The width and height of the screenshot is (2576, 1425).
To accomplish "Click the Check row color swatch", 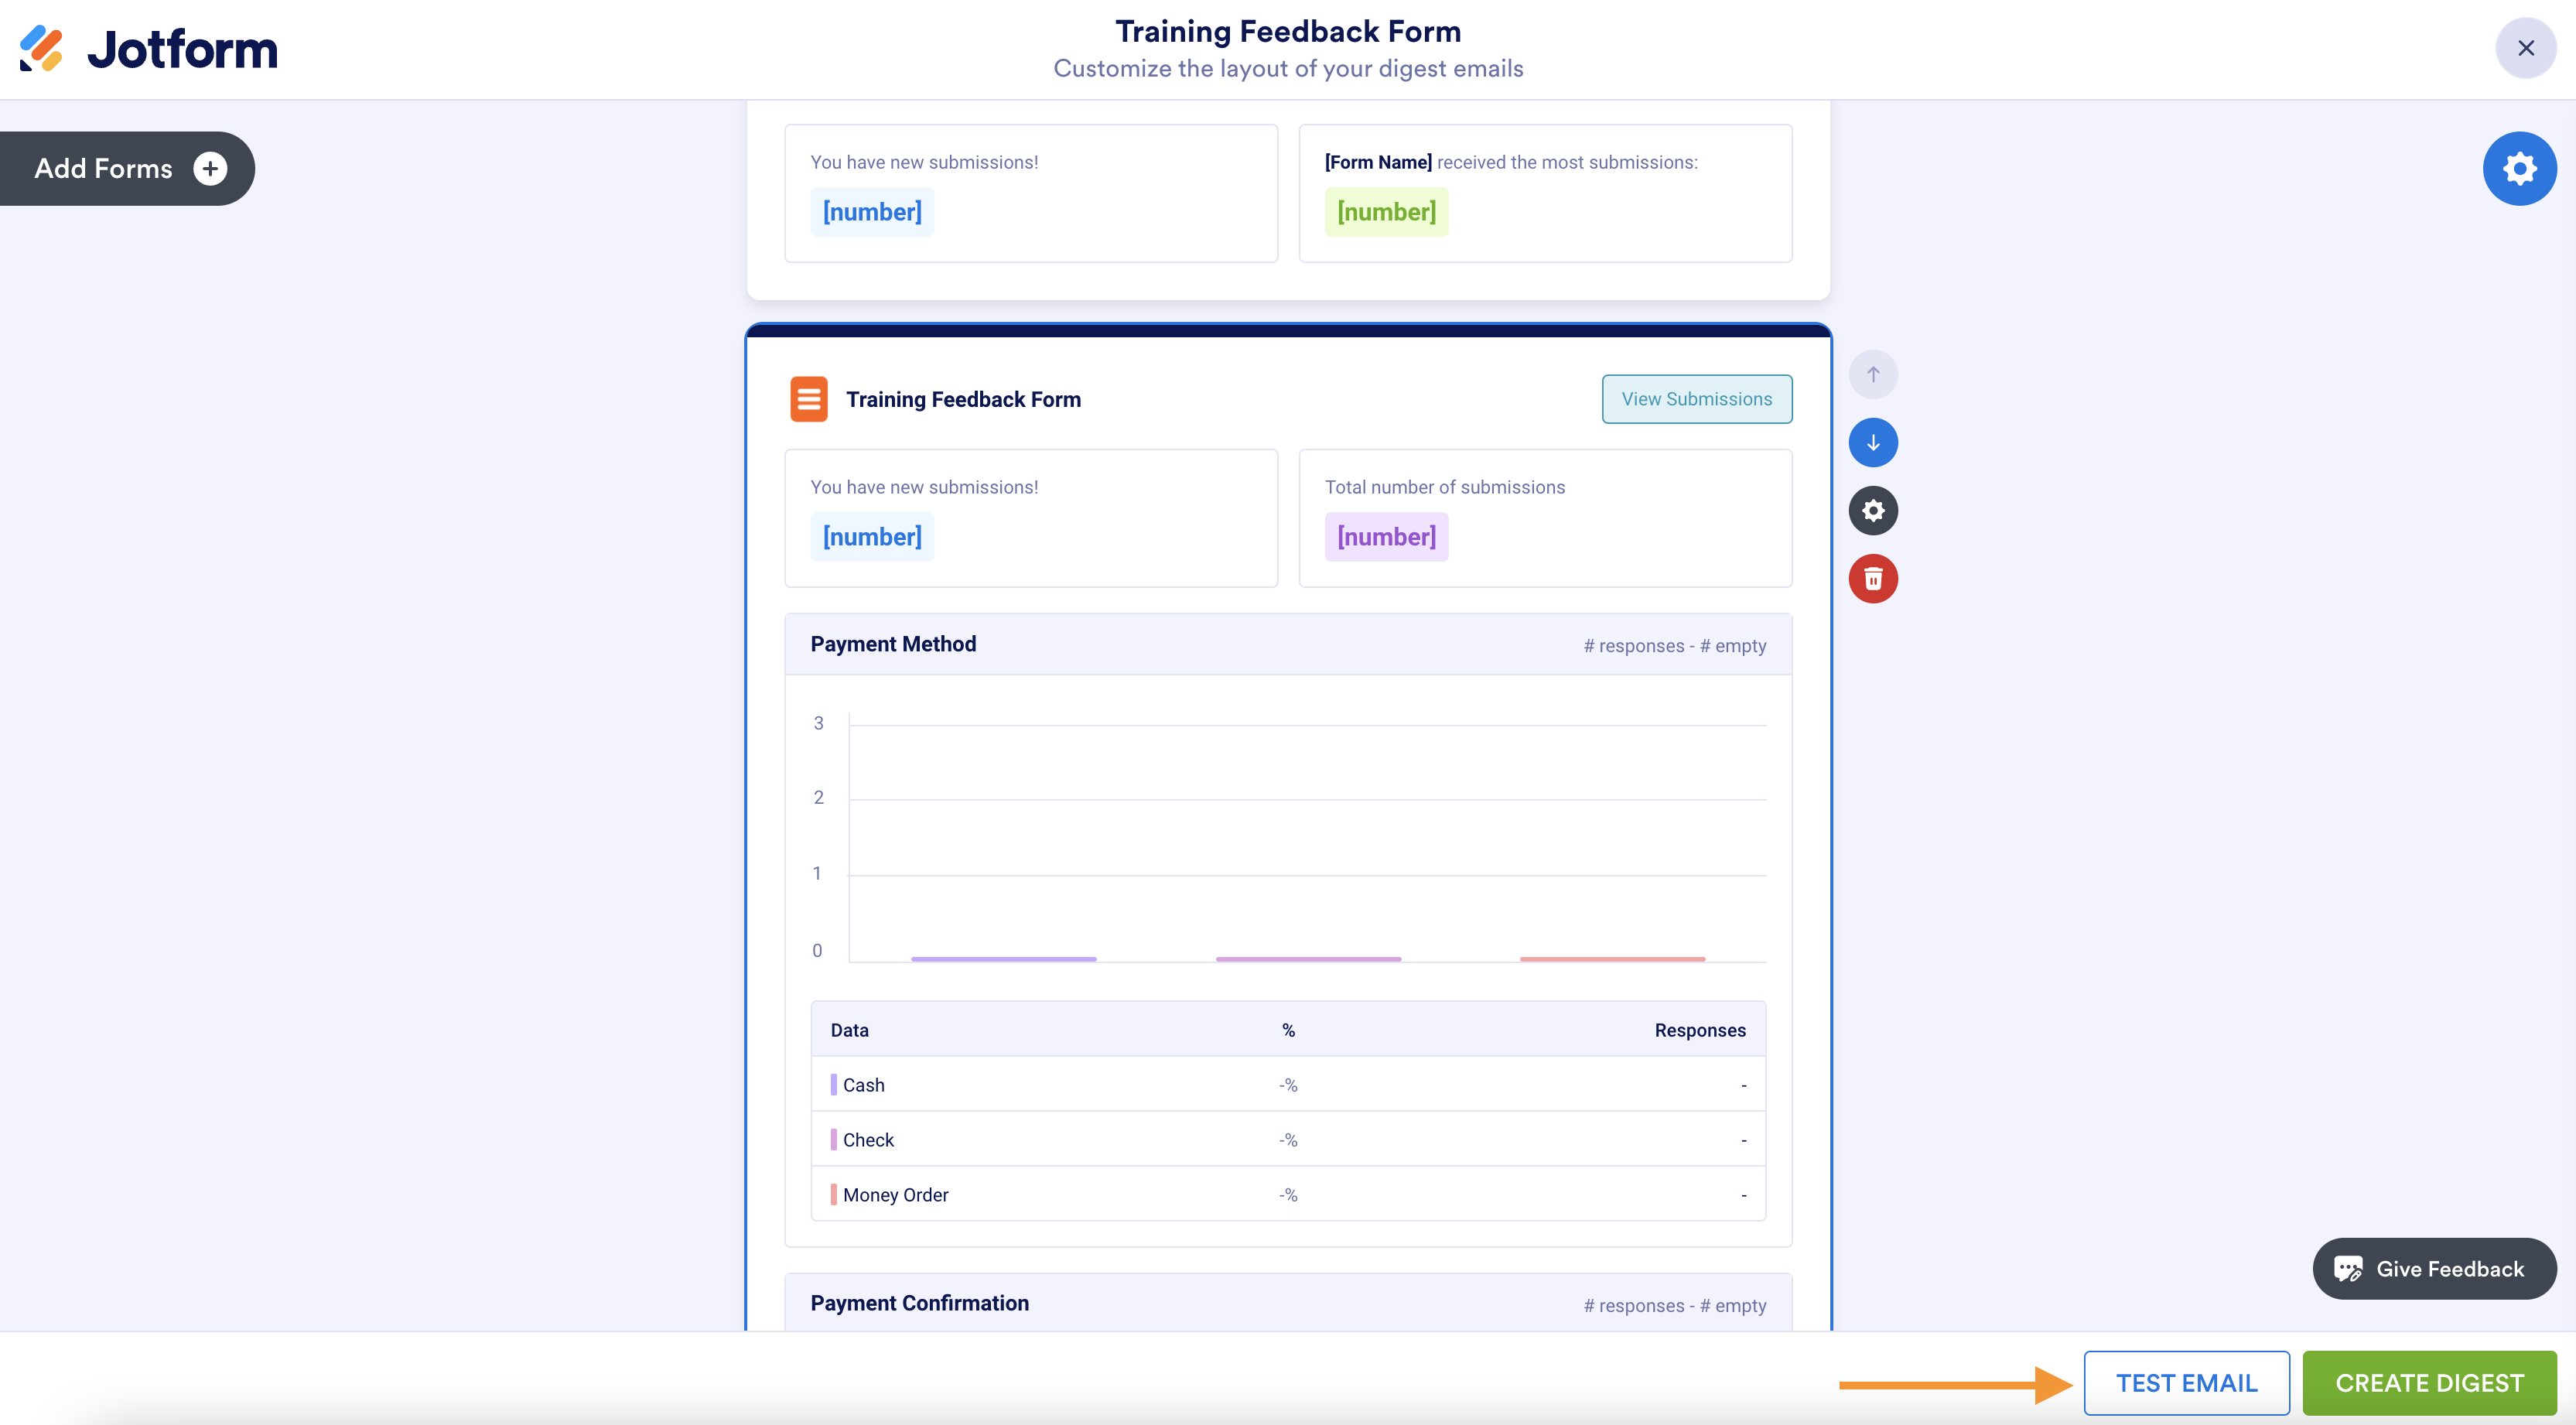I will point(833,1140).
